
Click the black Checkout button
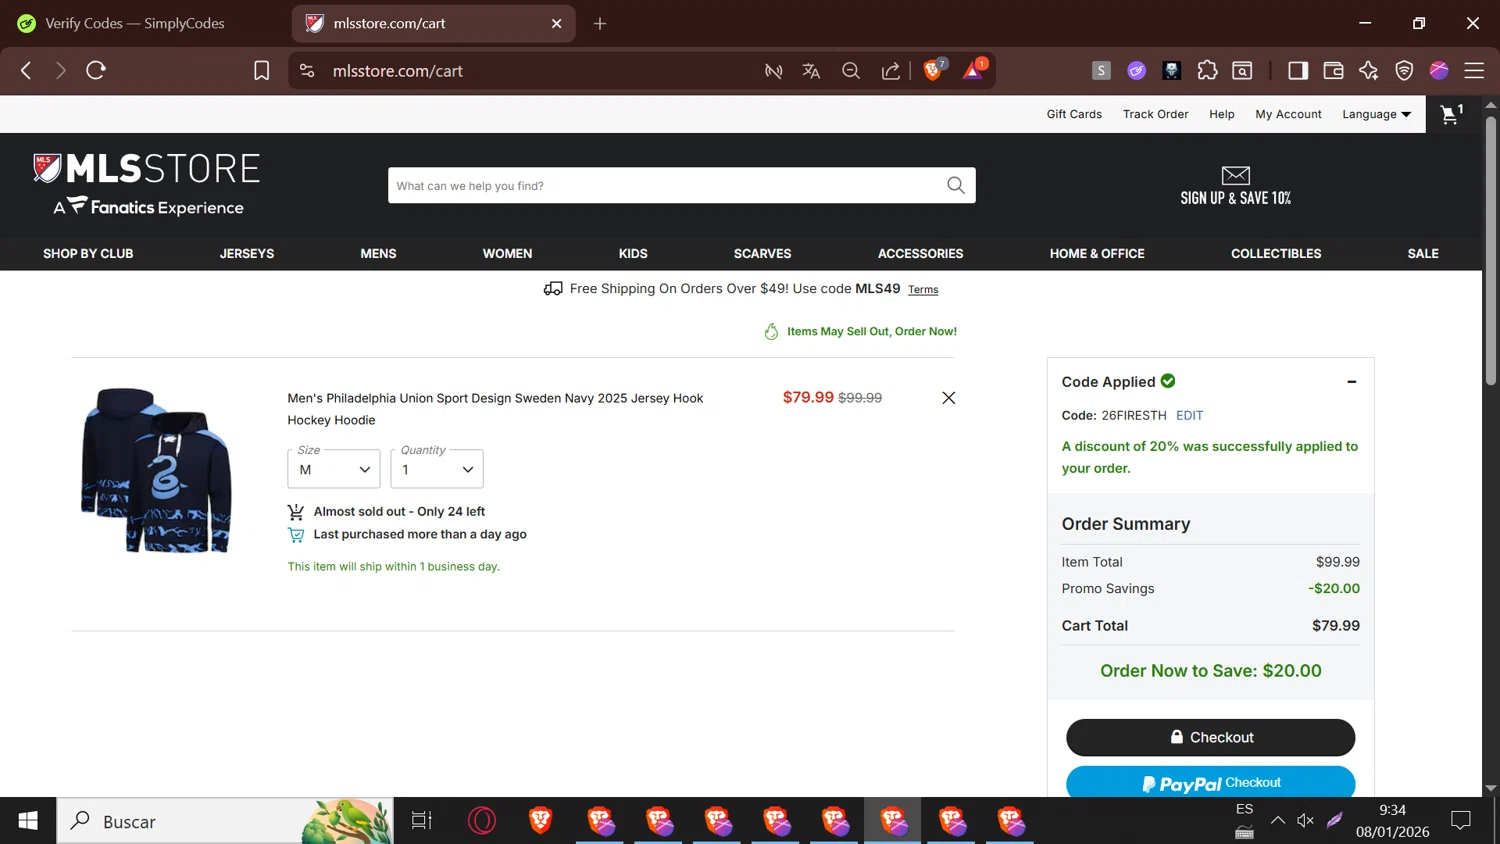click(x=1210, y=737)
